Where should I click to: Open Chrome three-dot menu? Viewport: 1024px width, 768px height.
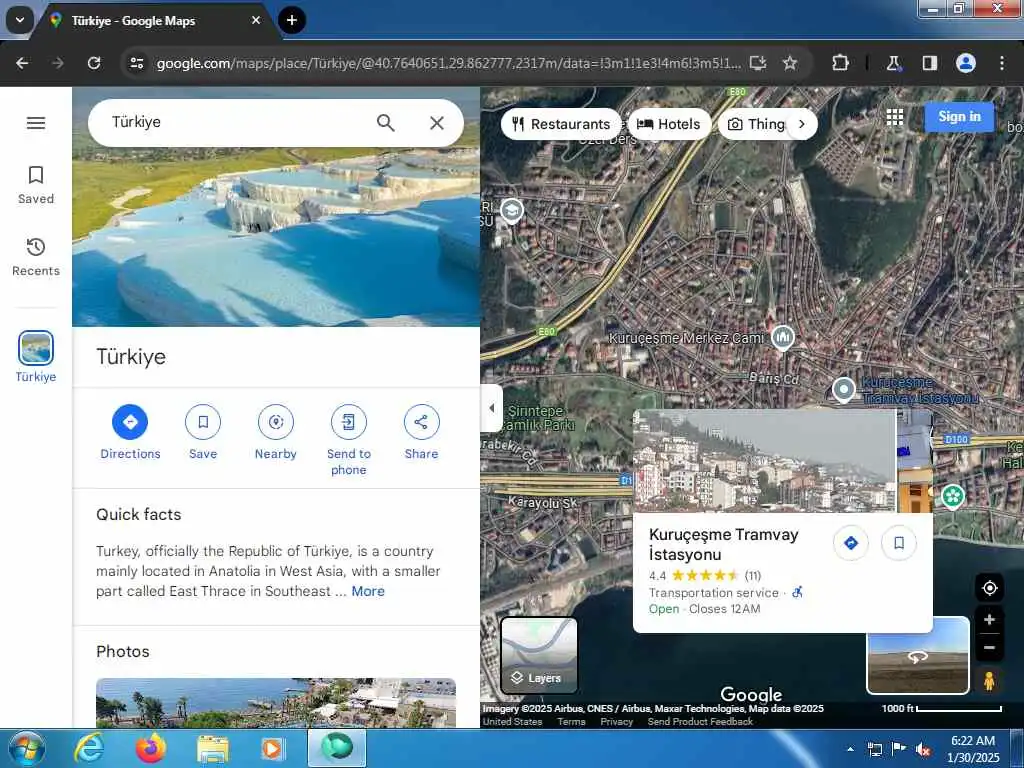tap(1002, 63)
